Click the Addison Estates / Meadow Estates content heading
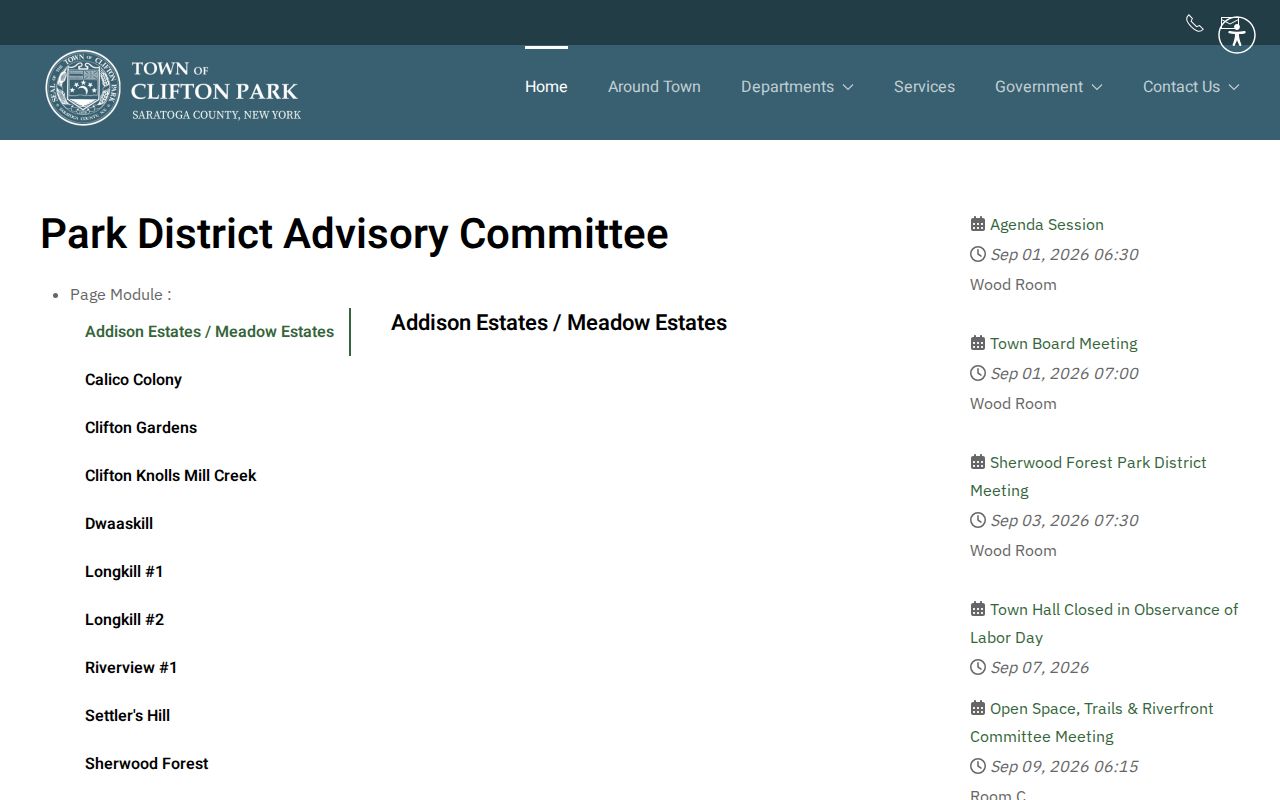Image resolution: width=1280 pixels, height=800 pixels. click(x=559, y=323)
